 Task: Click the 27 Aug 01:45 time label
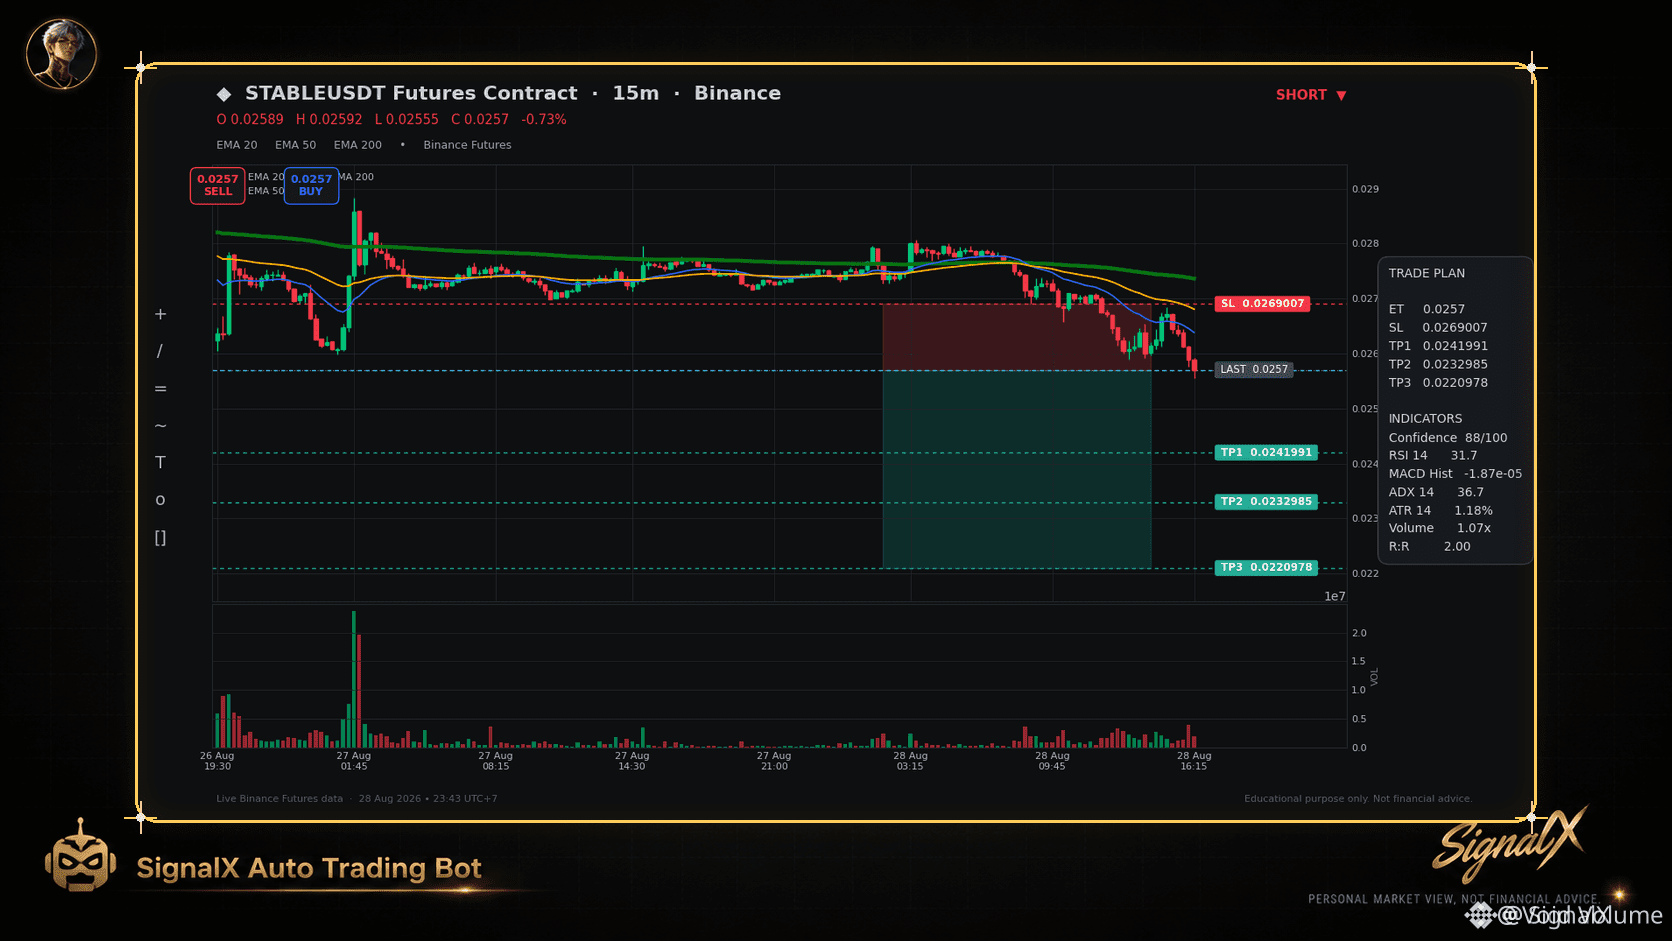tap(354, 761)
